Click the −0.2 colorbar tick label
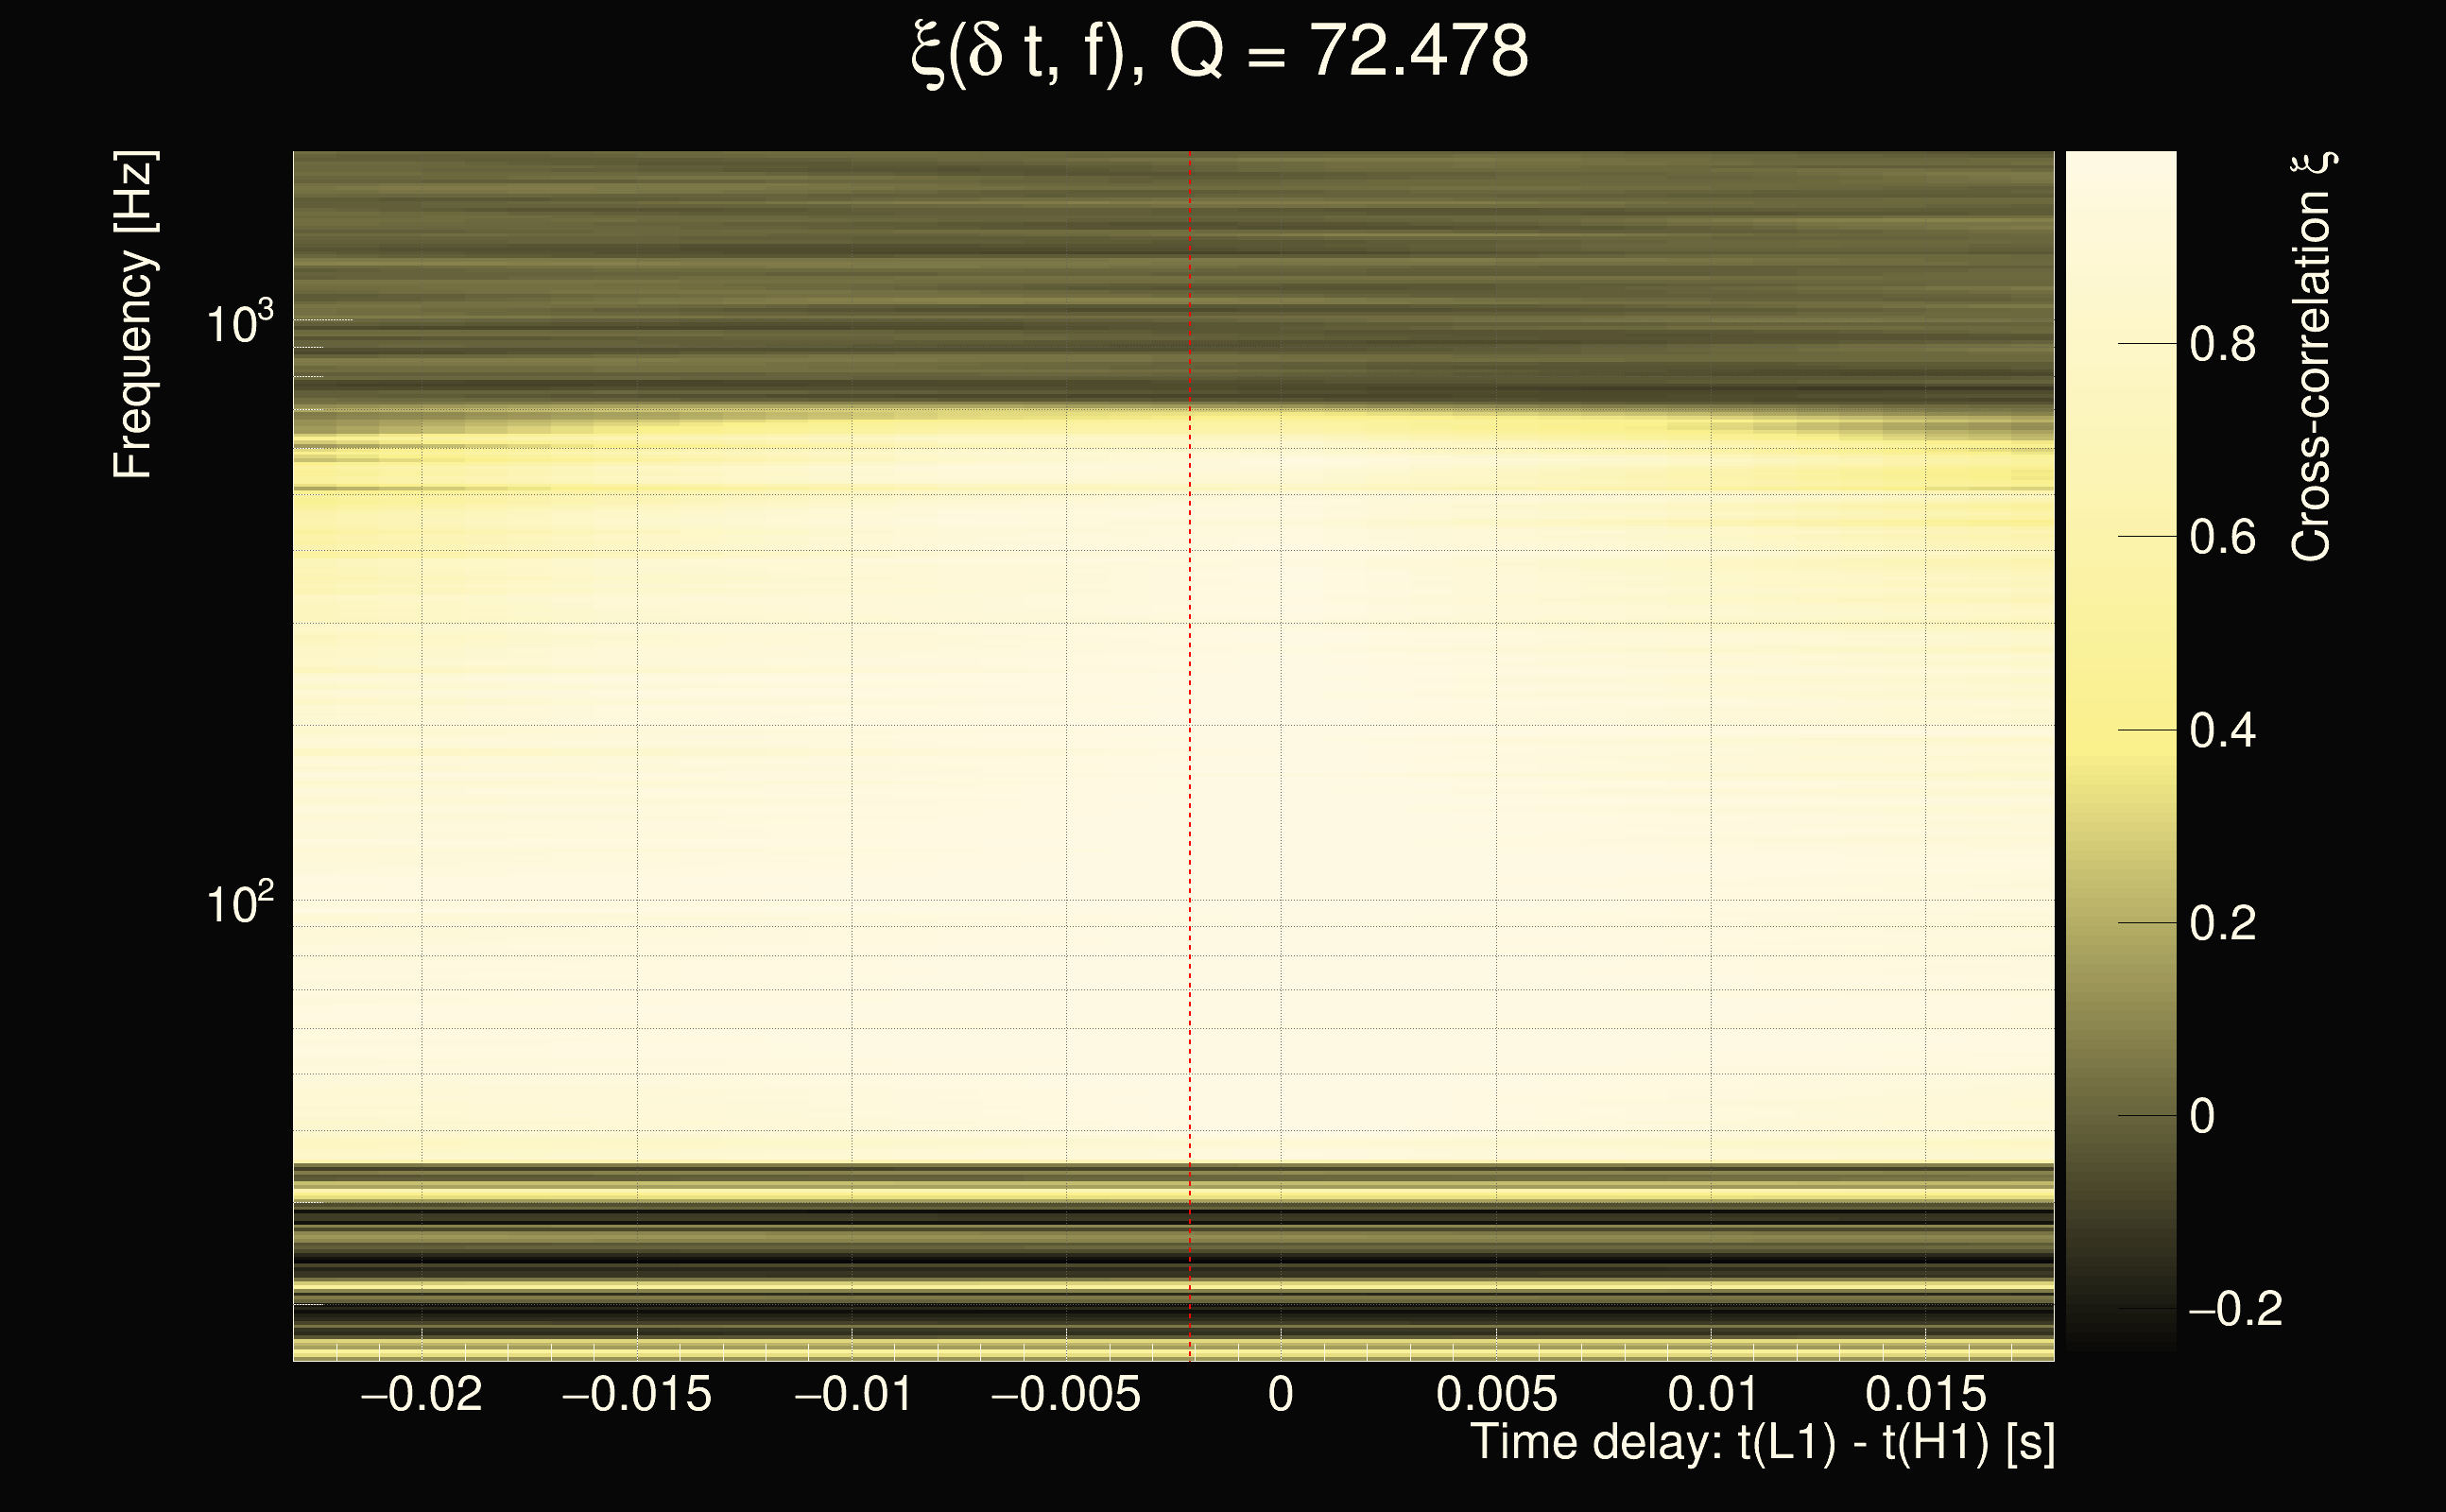 click(2235, 1308)
